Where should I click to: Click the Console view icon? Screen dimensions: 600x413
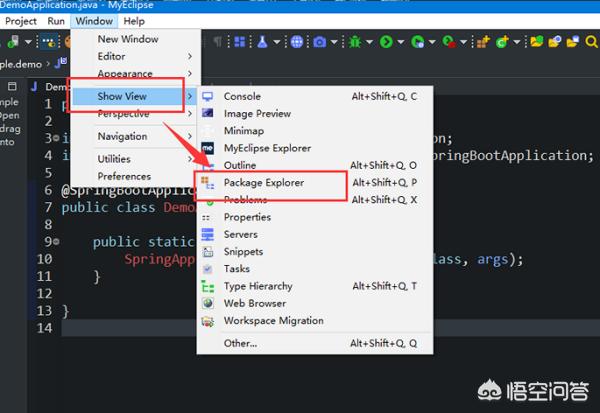208,97
